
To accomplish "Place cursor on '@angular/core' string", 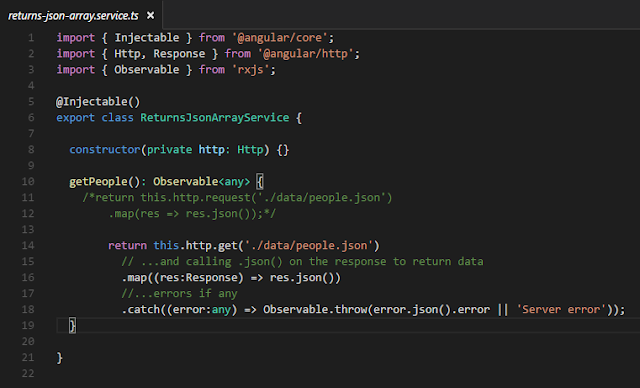I will tap(280, 38).
